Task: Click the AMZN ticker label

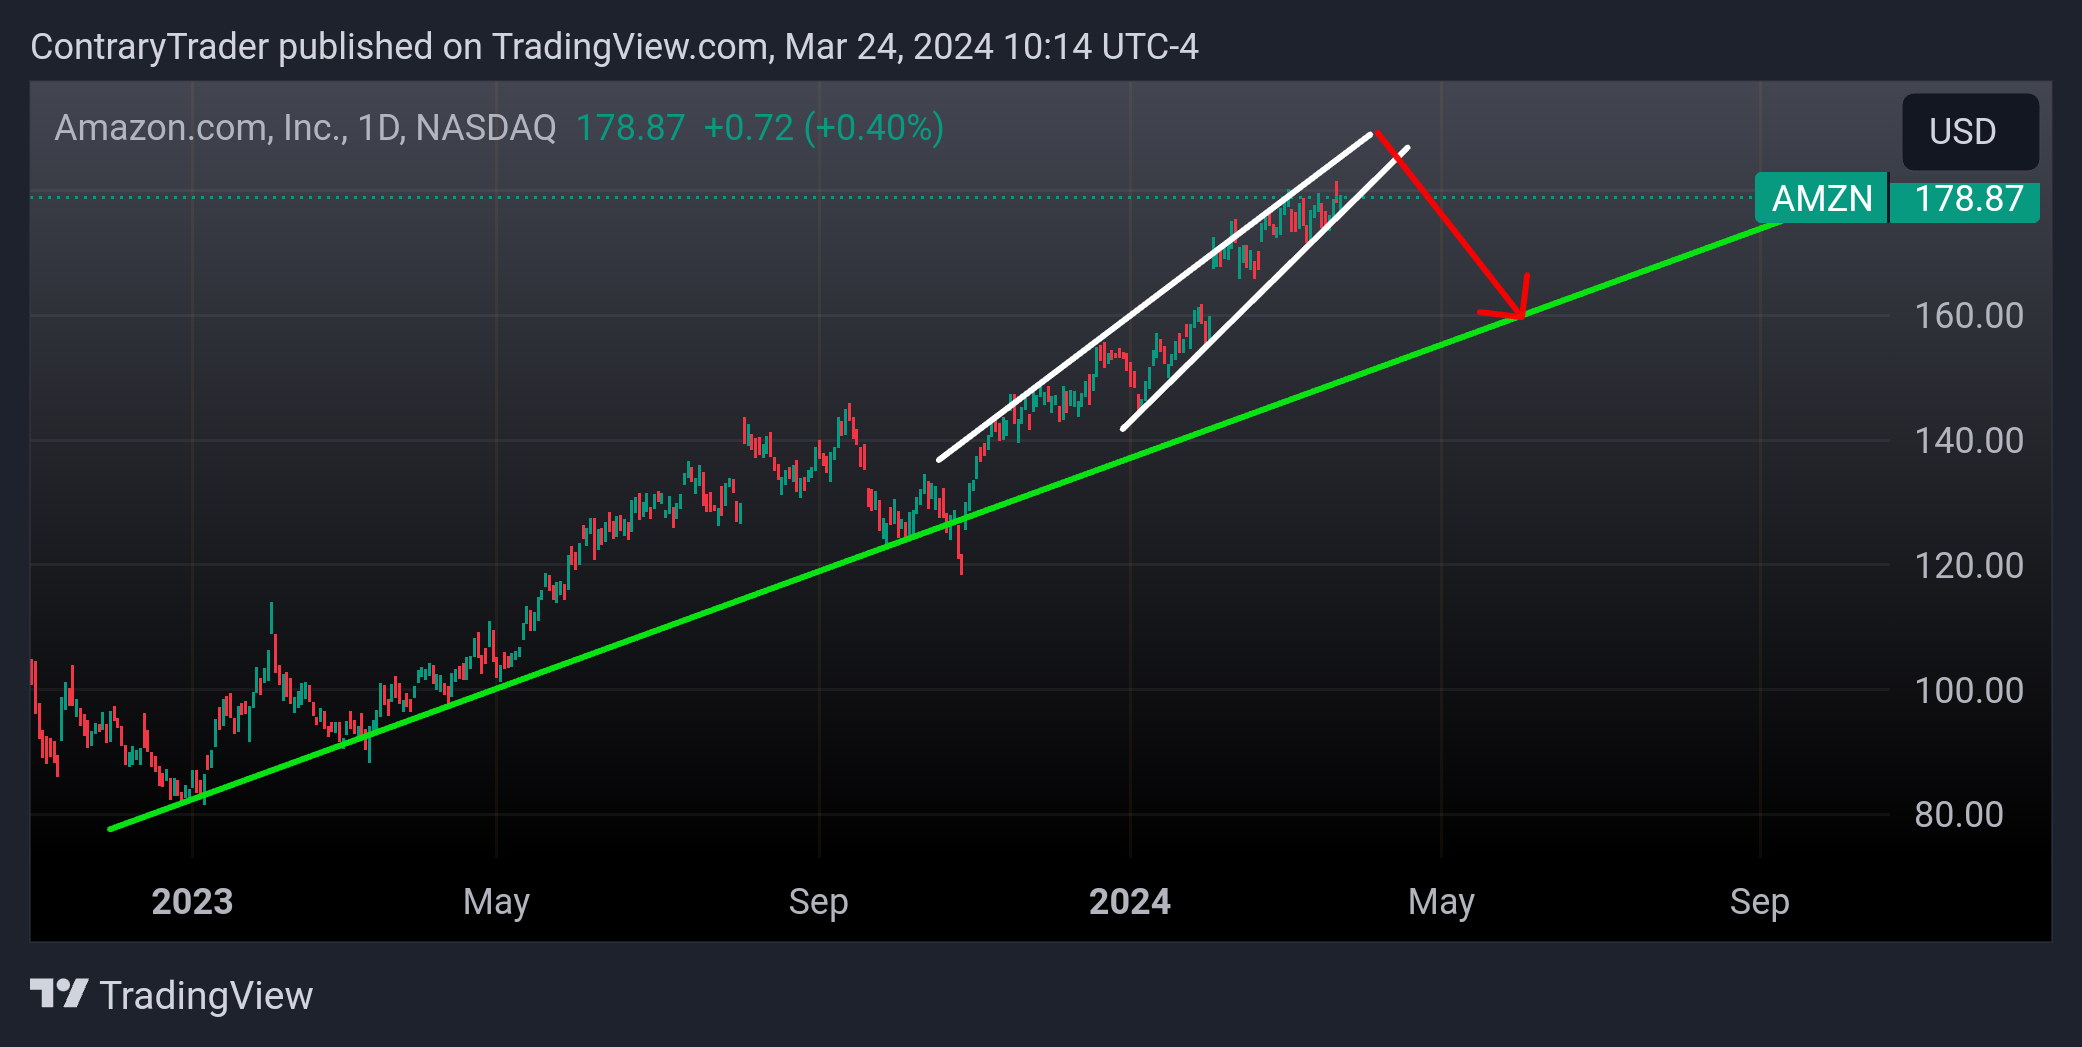Action: click(x=1822, y=198)
